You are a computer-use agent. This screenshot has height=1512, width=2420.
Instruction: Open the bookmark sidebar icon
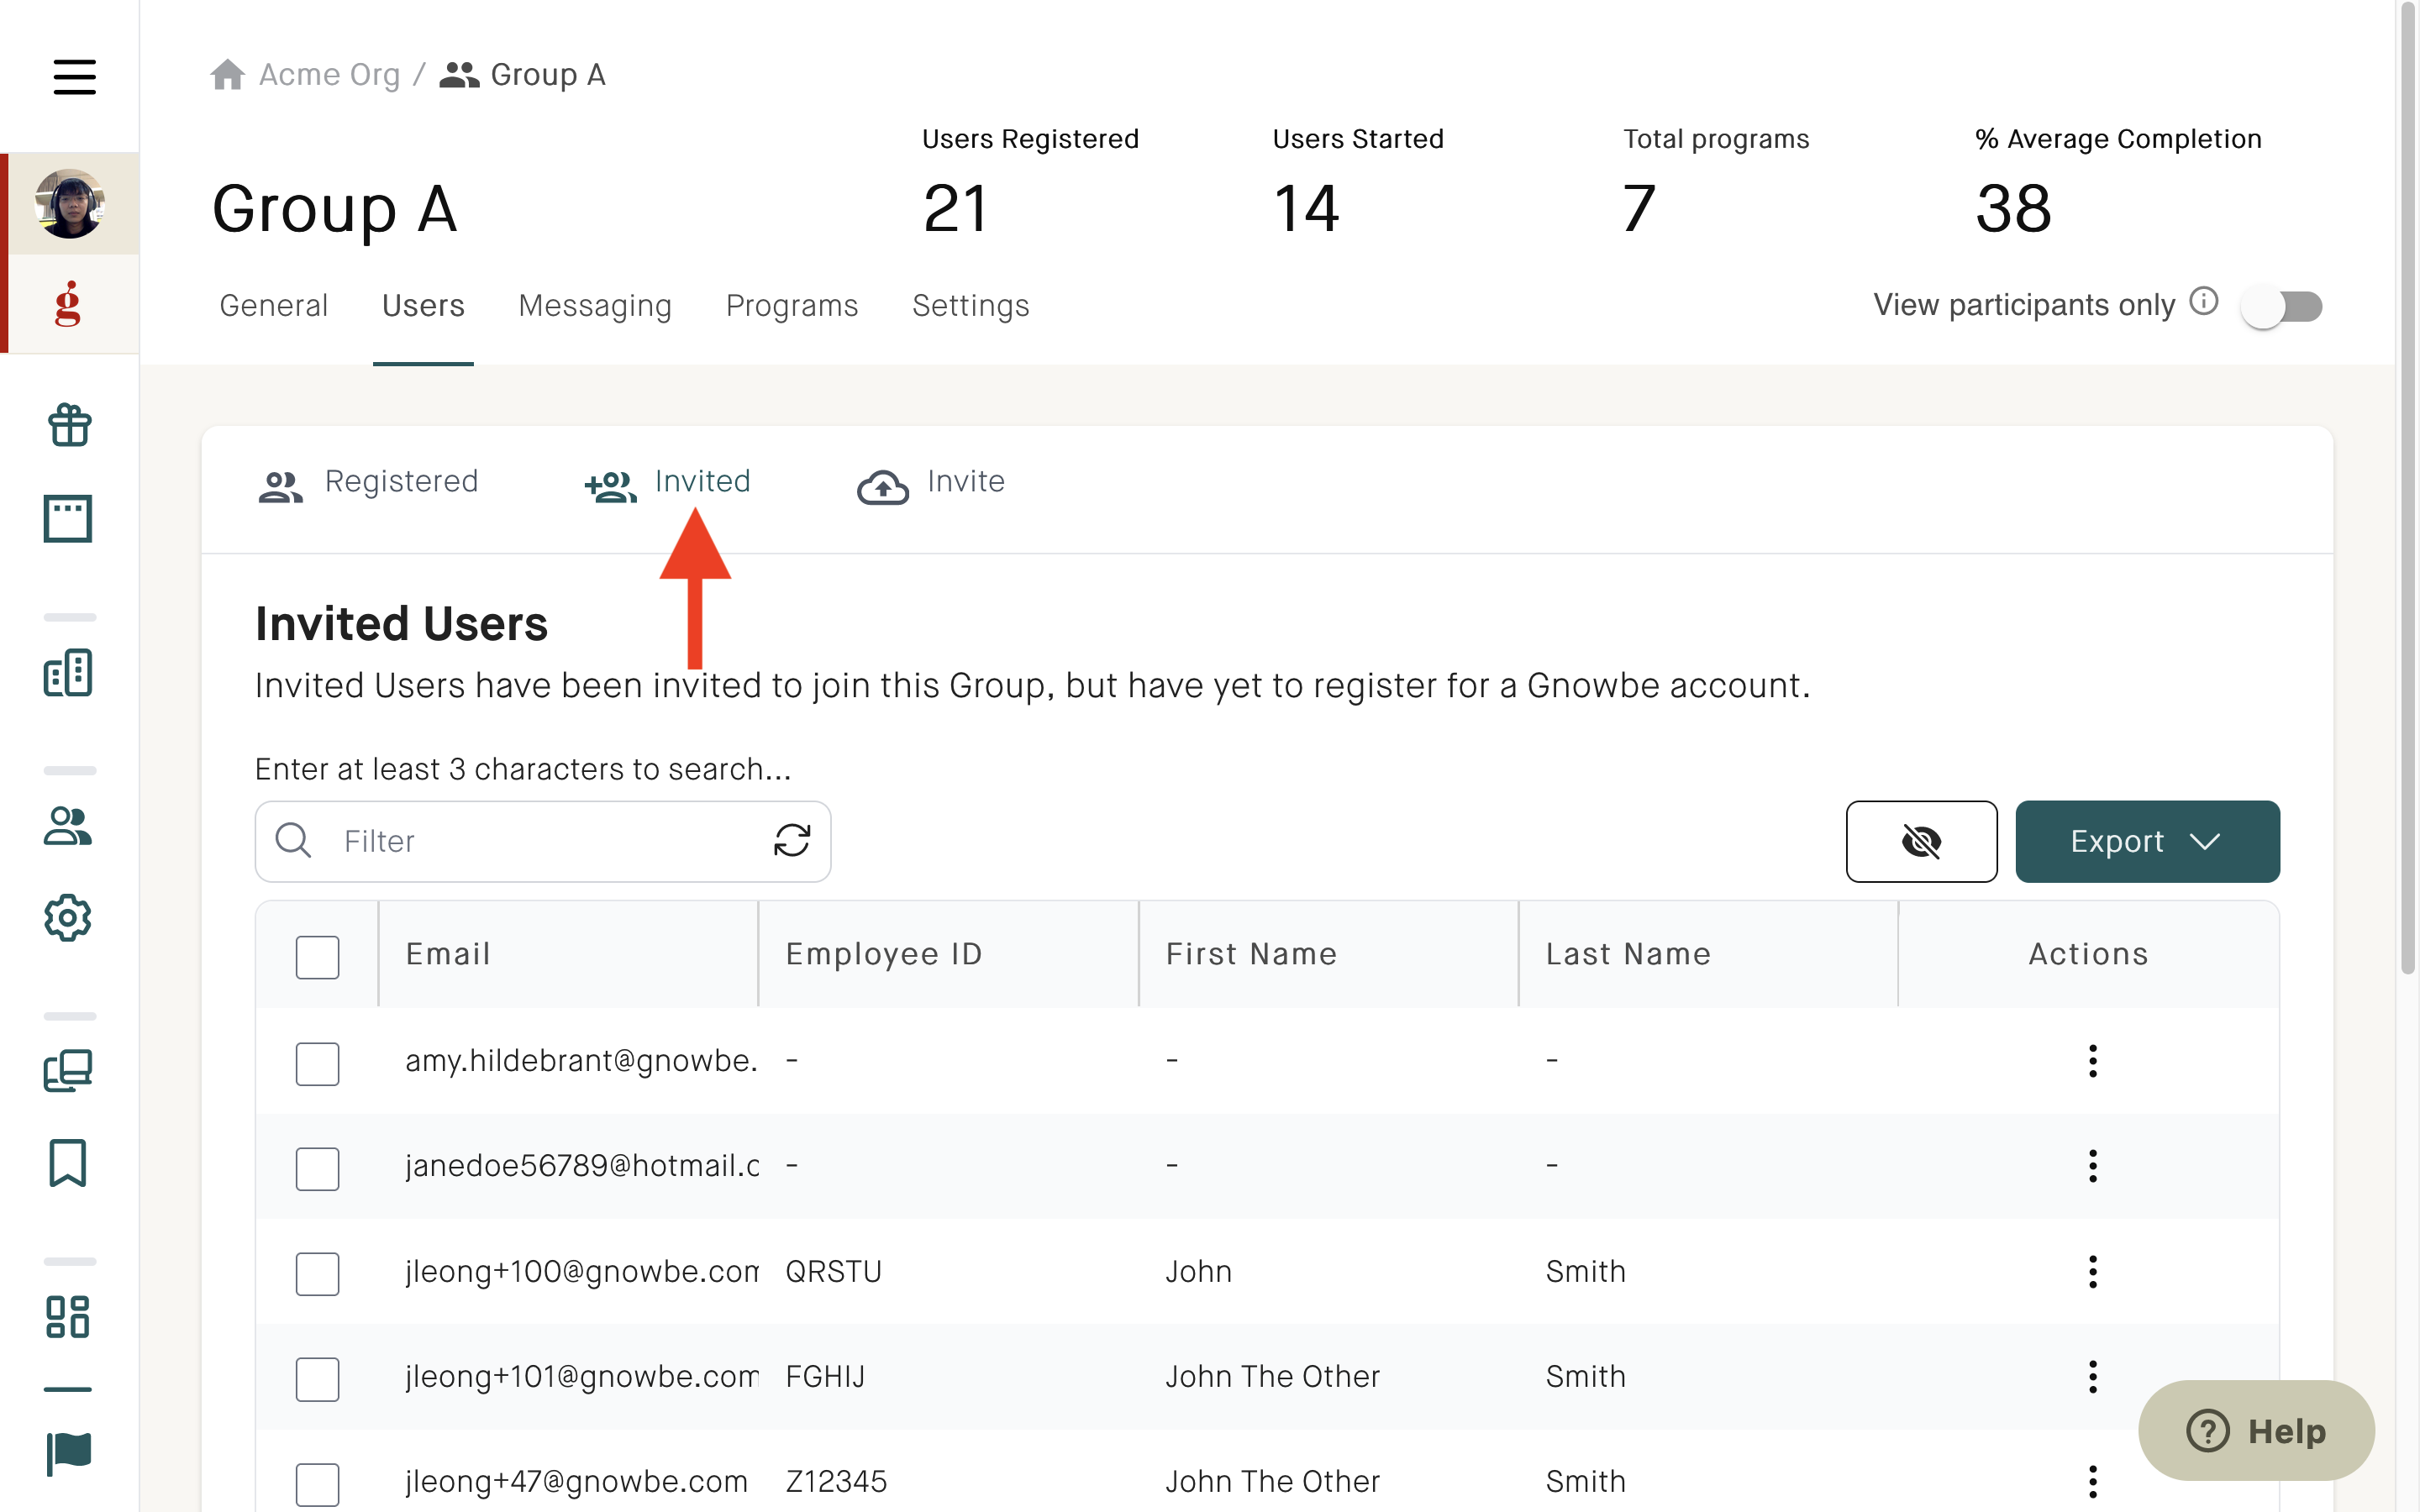coord(68,1163)
